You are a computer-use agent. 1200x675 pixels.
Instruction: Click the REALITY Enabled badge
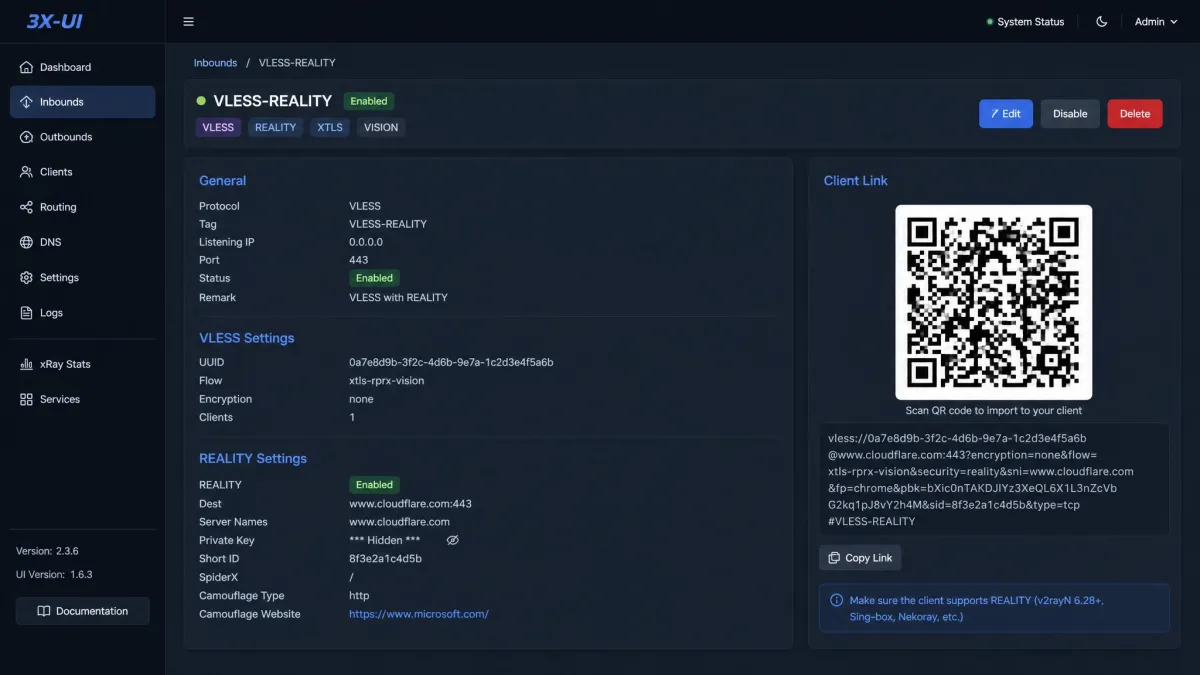click(x=374, y=485)
